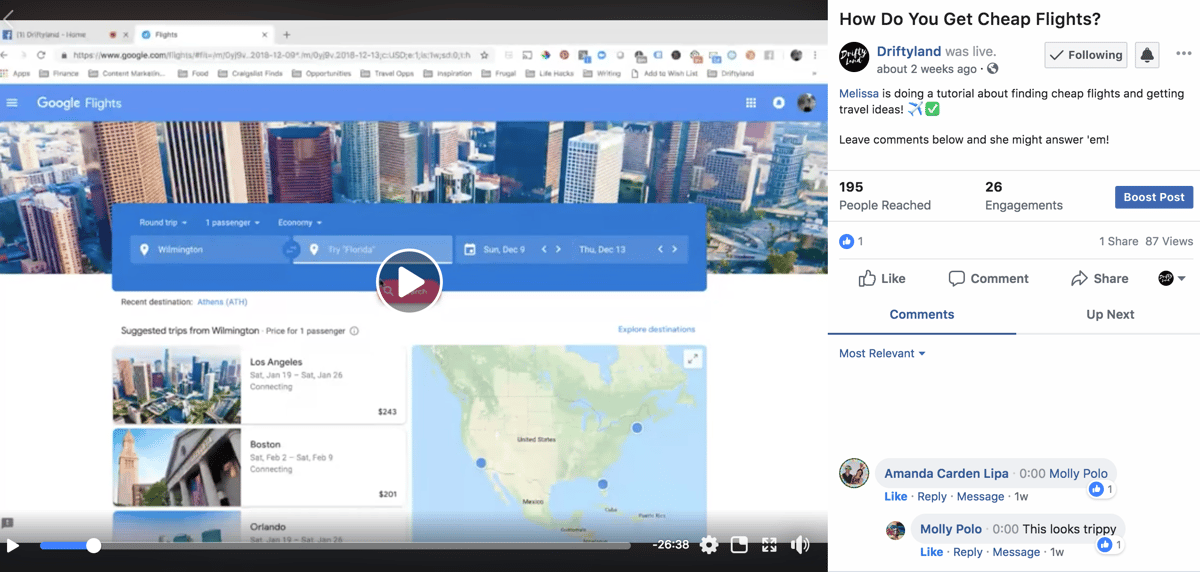Open the tagged Molly Polo link in Amanda's comment
This screenshot has height=572, width=1200.
pyautogui.click(x=1079, y=474)
